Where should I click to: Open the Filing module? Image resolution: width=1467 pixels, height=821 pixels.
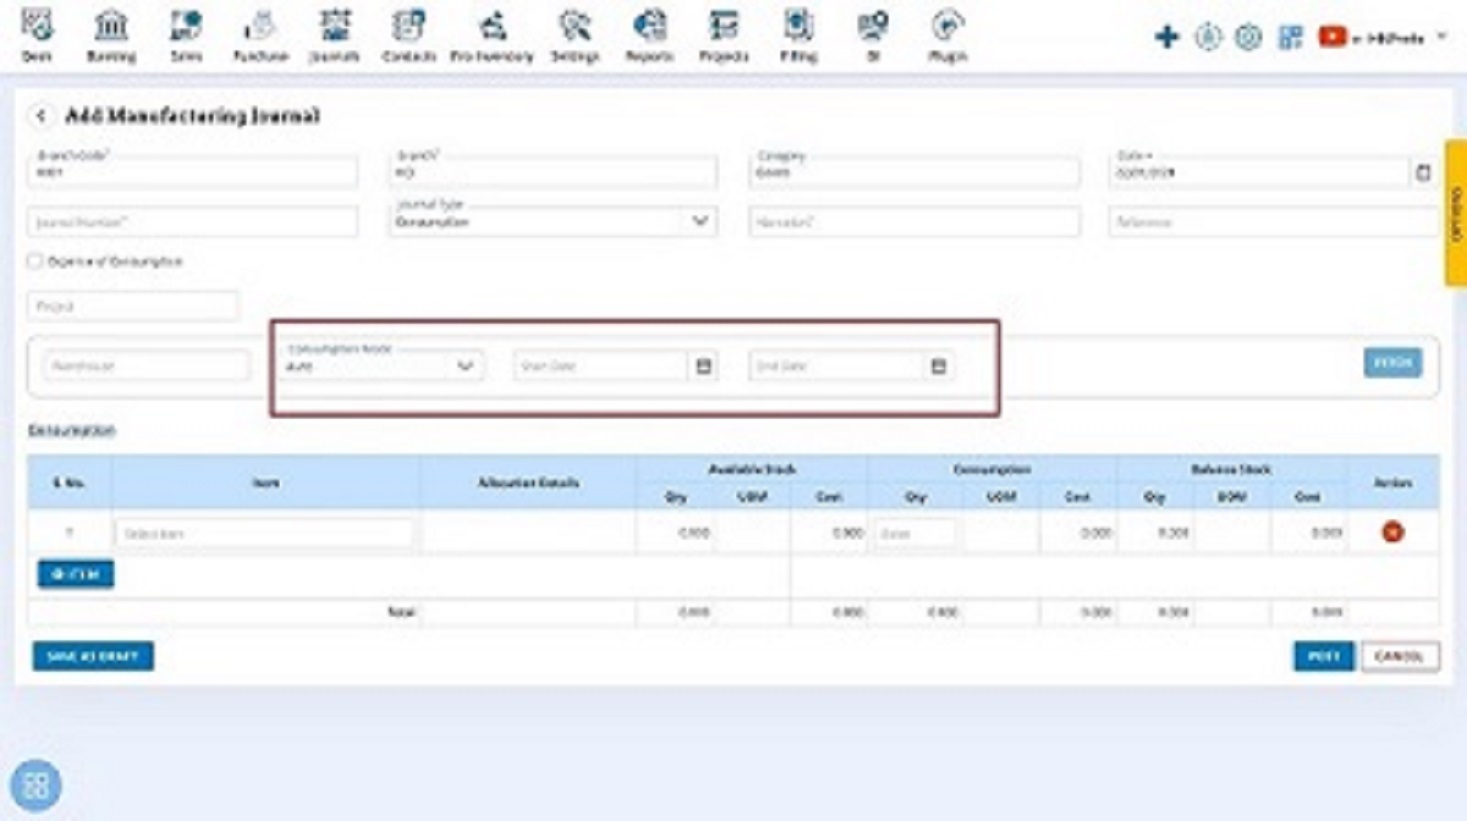[x=798, y=35]
